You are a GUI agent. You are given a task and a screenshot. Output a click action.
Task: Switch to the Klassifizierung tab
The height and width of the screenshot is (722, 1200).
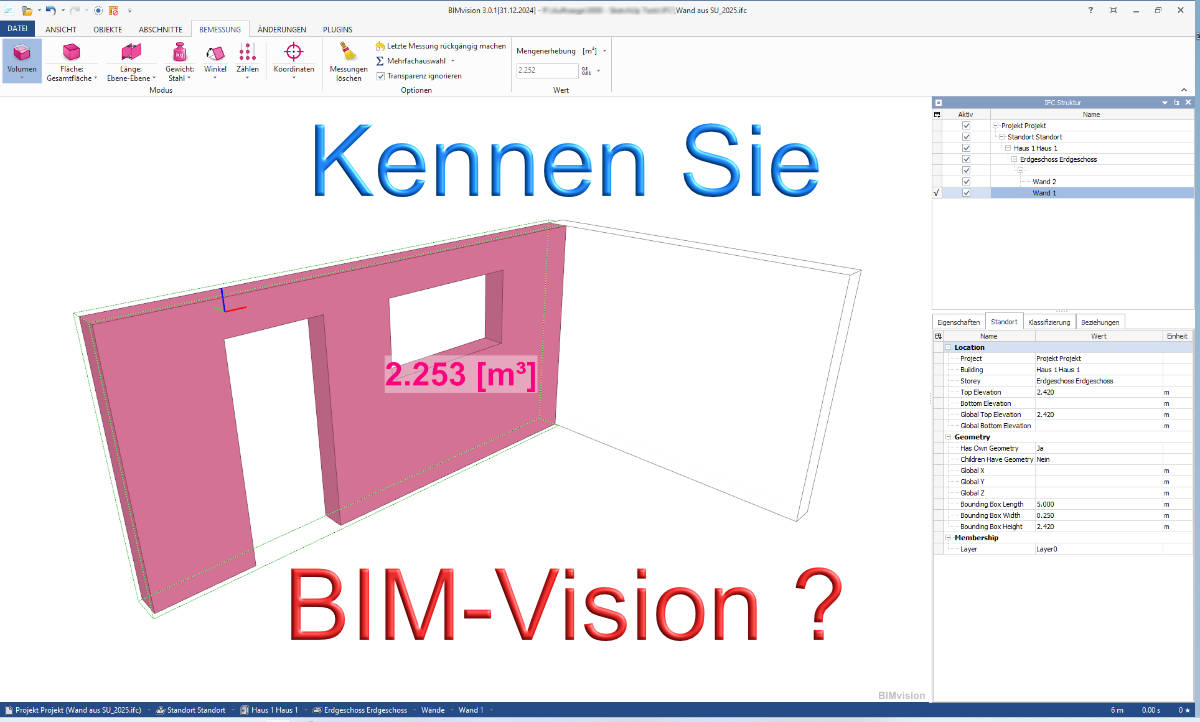pyautogui.click(x=1049, y=322)
